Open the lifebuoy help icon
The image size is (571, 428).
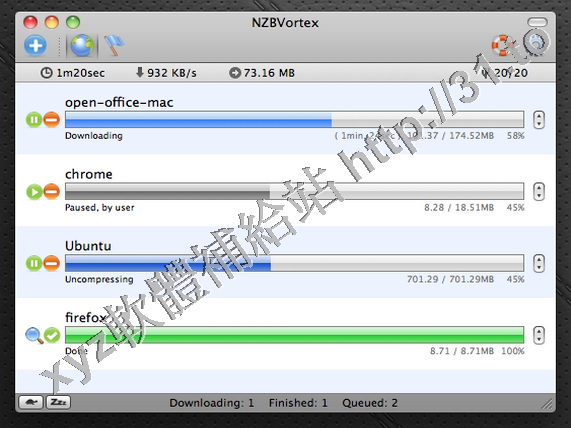tap(503, 45)
